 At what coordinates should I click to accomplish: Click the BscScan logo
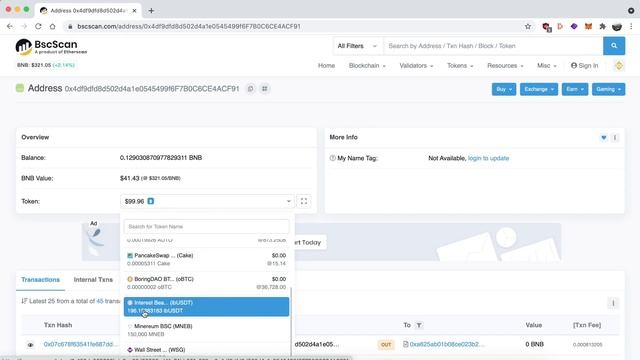pyautogui.click(x=51, y=47)
